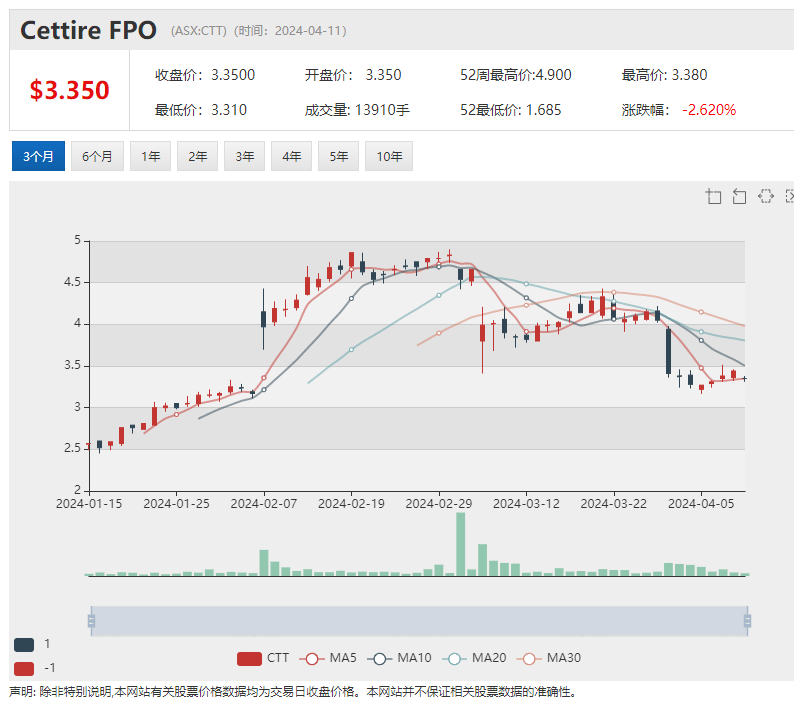Click the 2024-02-07 x-axis date label
The width and height of the screenshot is (804, 710).
(264, 504)
